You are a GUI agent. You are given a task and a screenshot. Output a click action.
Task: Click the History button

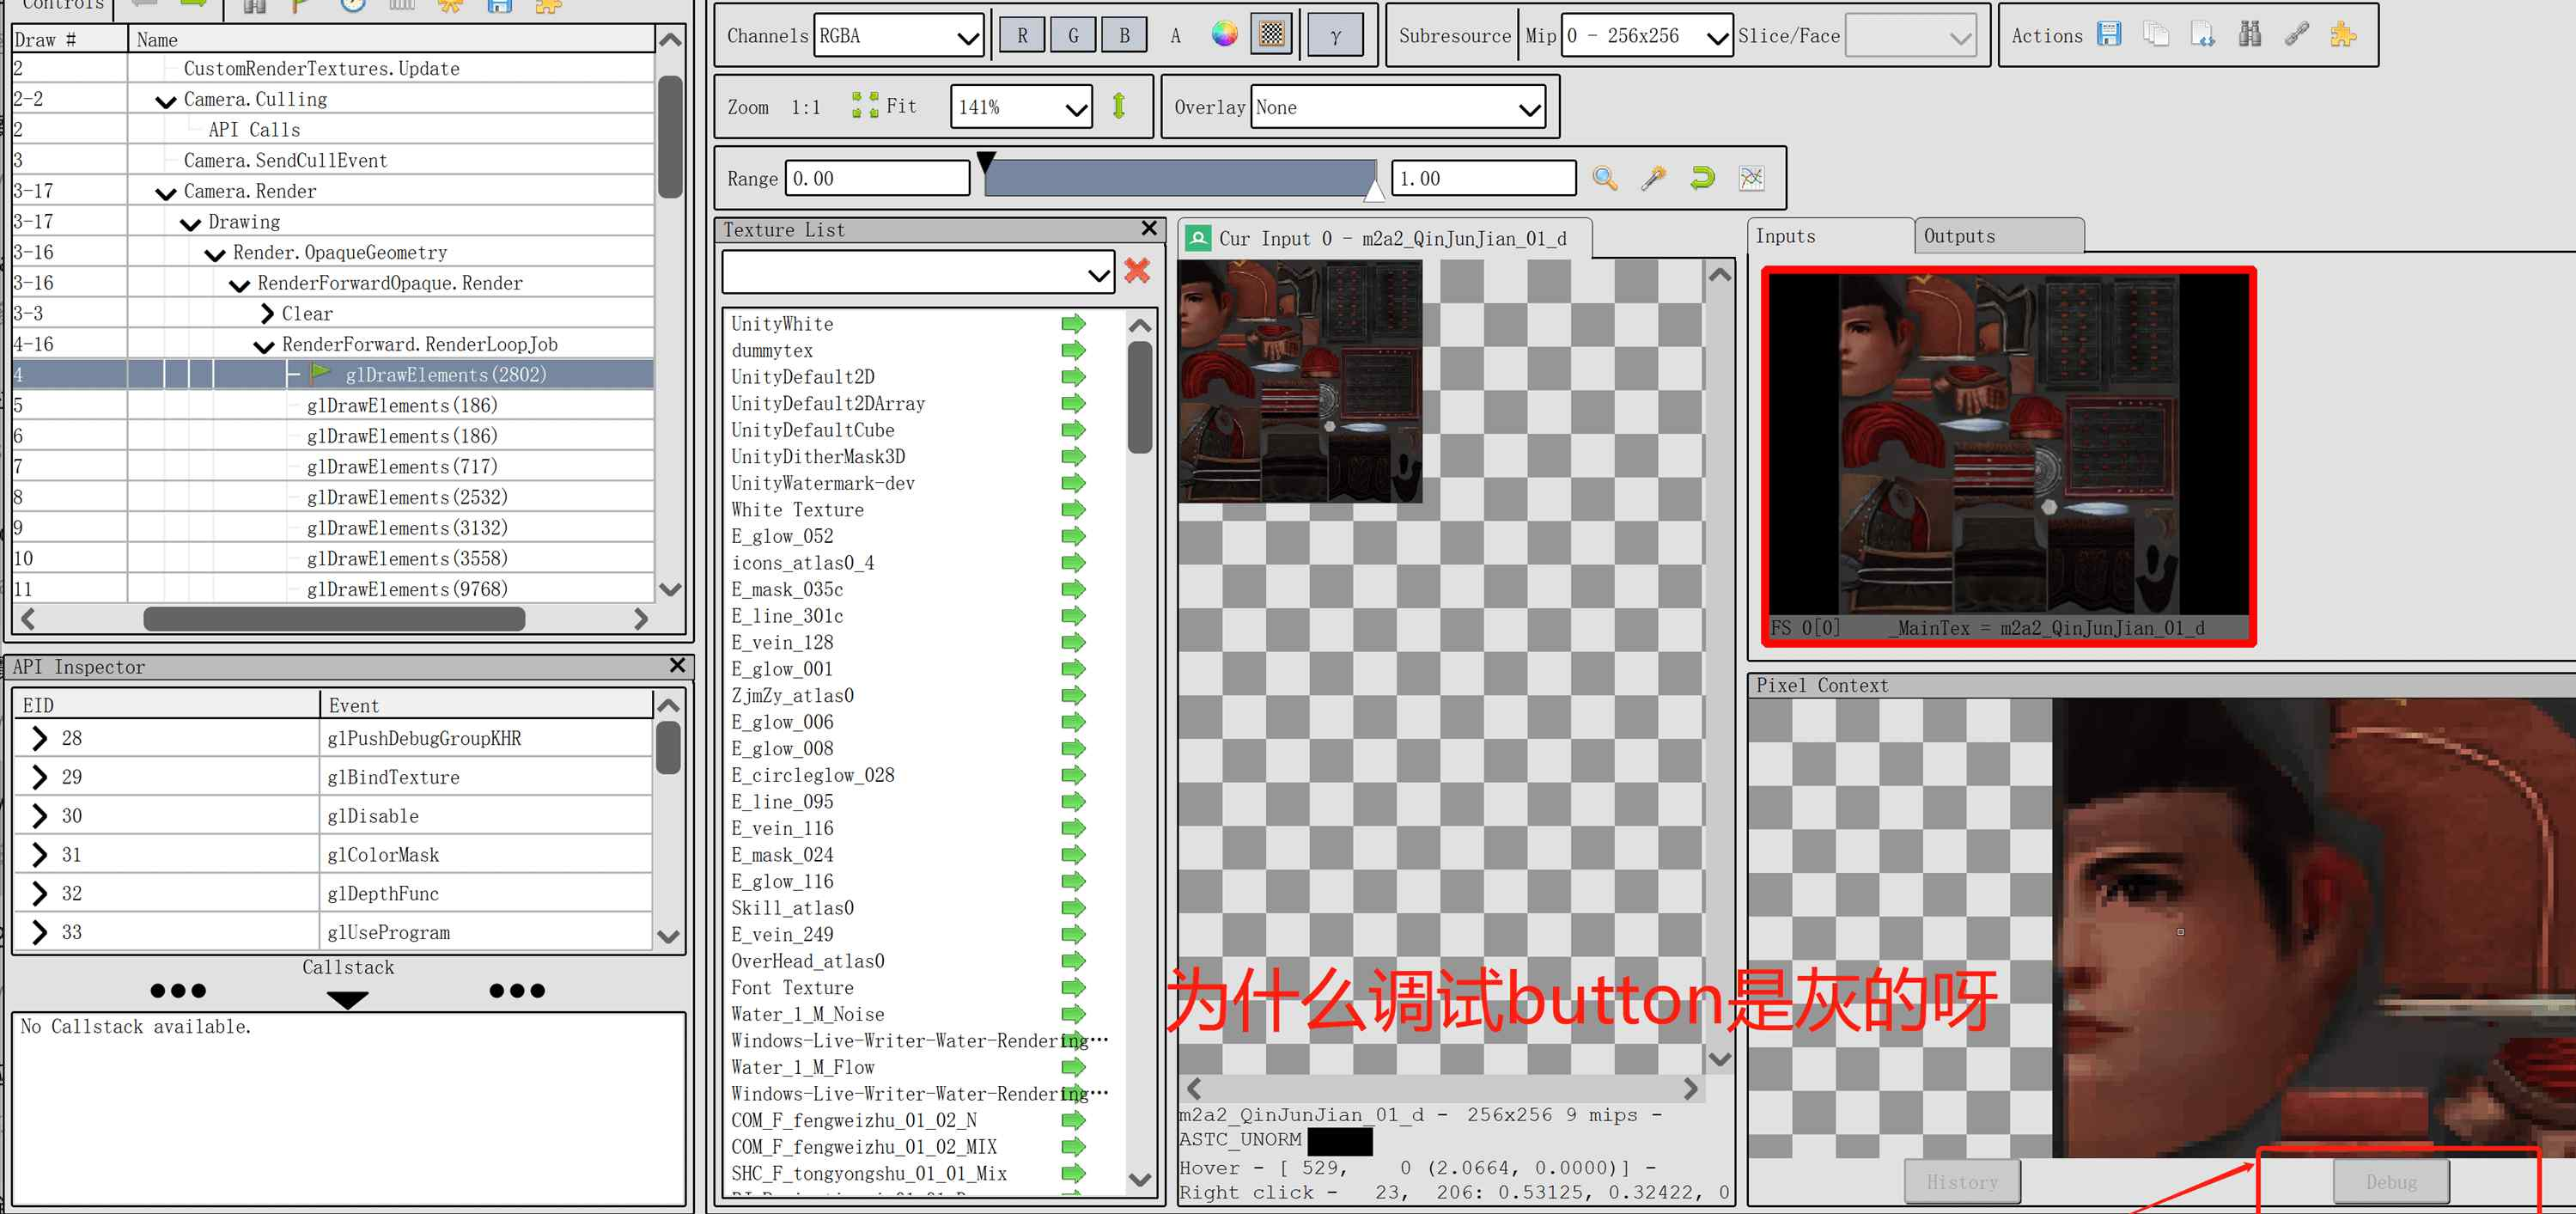click(1961, 1182)
